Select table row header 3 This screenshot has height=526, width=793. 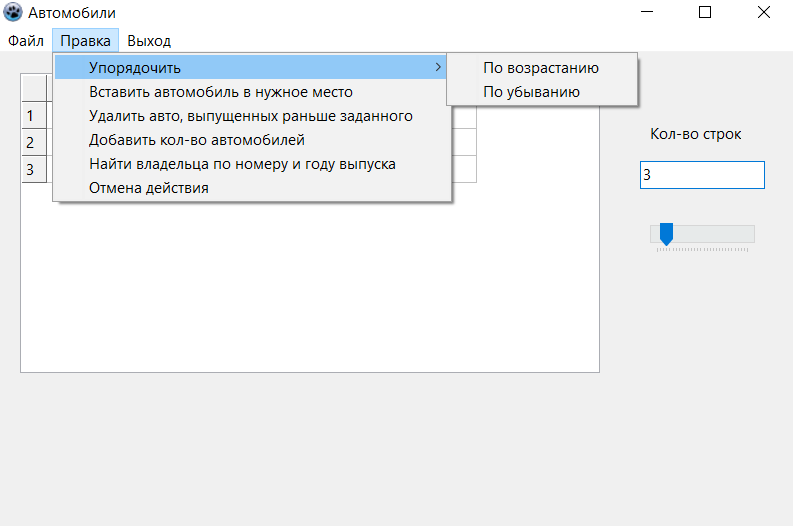tap(34, 169)
